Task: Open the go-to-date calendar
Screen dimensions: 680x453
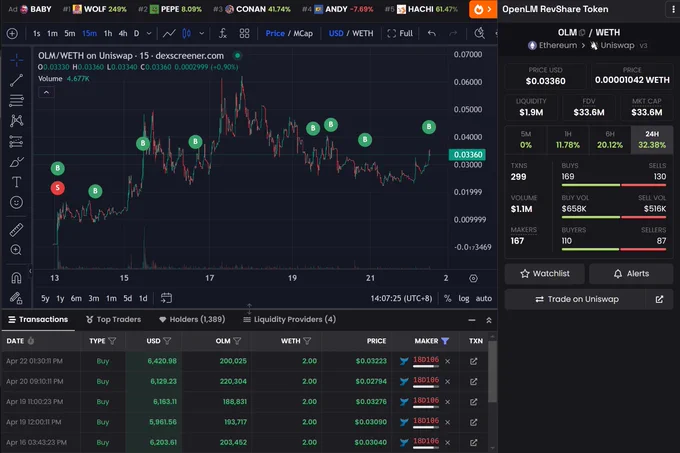Action: click(166, 298)
